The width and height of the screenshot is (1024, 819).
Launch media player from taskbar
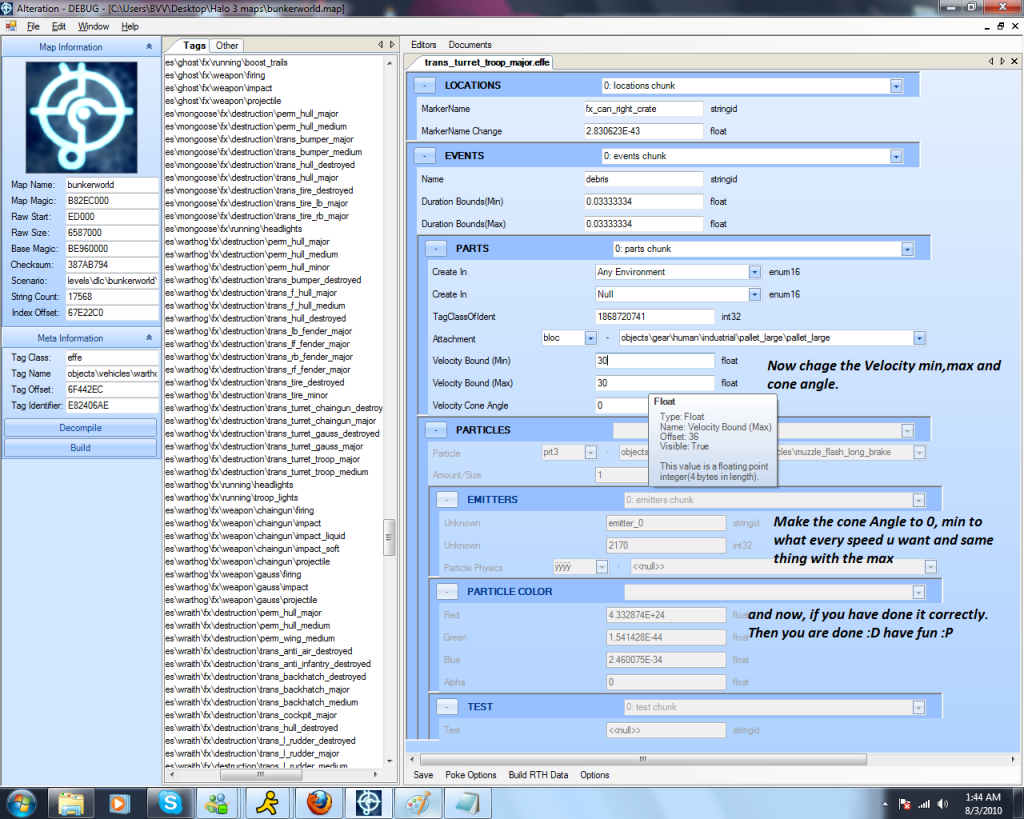119,803
